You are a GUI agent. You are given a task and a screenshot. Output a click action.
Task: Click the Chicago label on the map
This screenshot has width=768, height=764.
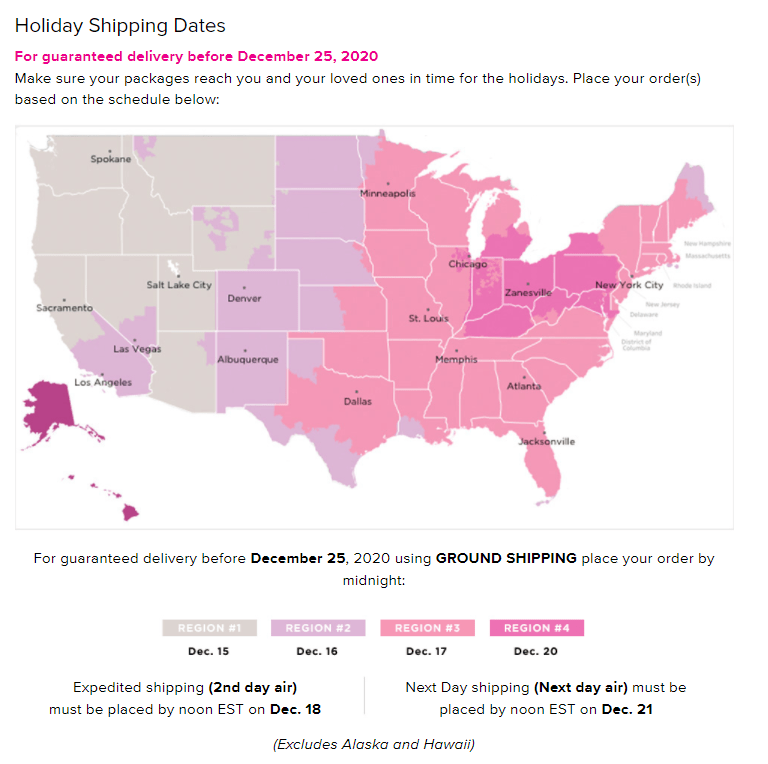[x=467, y=265]
